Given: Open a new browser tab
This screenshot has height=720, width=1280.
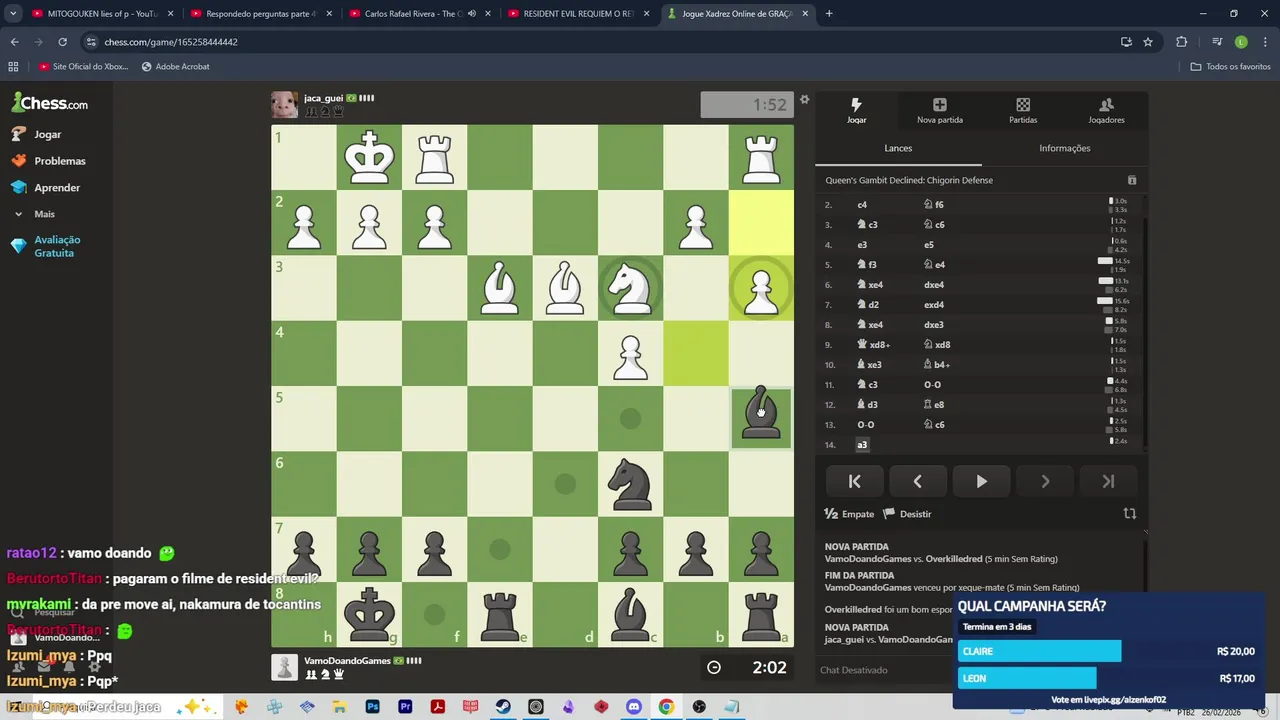Looking at the screenshot, I should 829,14.
